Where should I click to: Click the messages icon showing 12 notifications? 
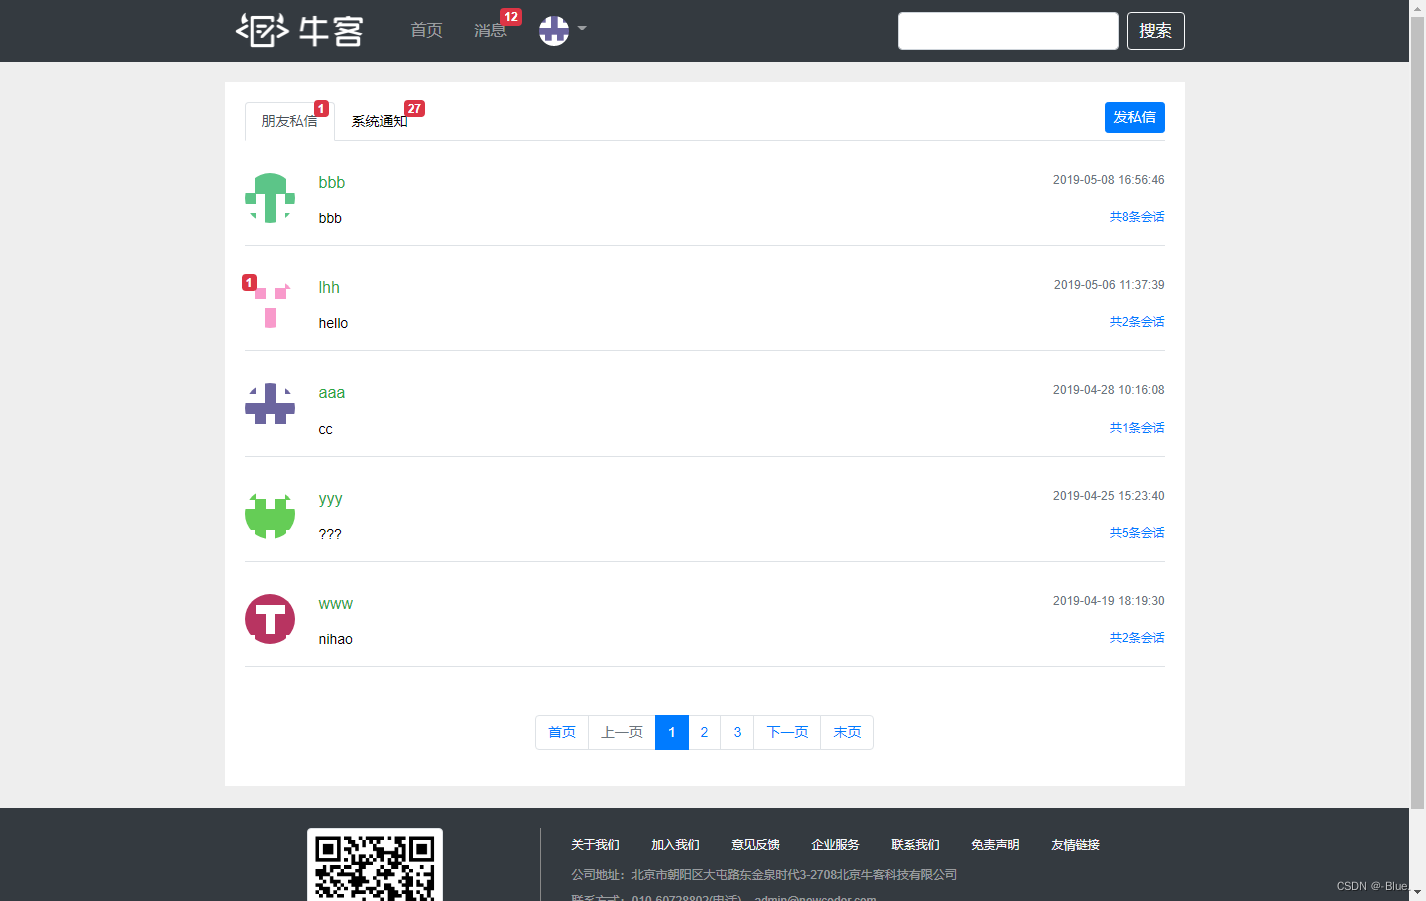(x=491, y=31)
